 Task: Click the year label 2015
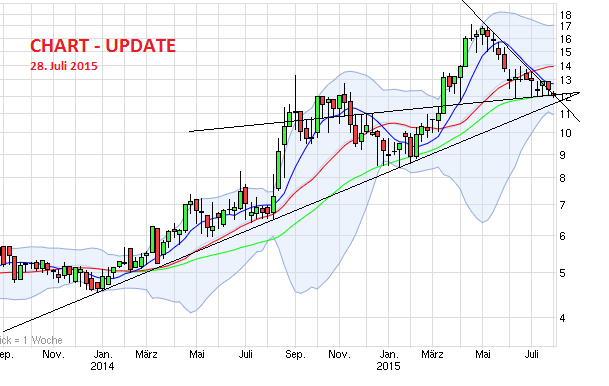coord(388,366)
